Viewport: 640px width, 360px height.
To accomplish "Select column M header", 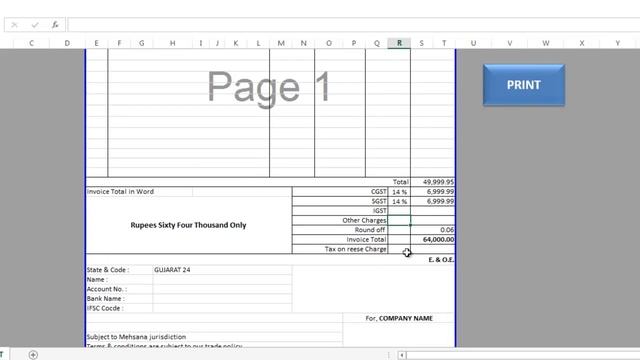I will [281, 43].
